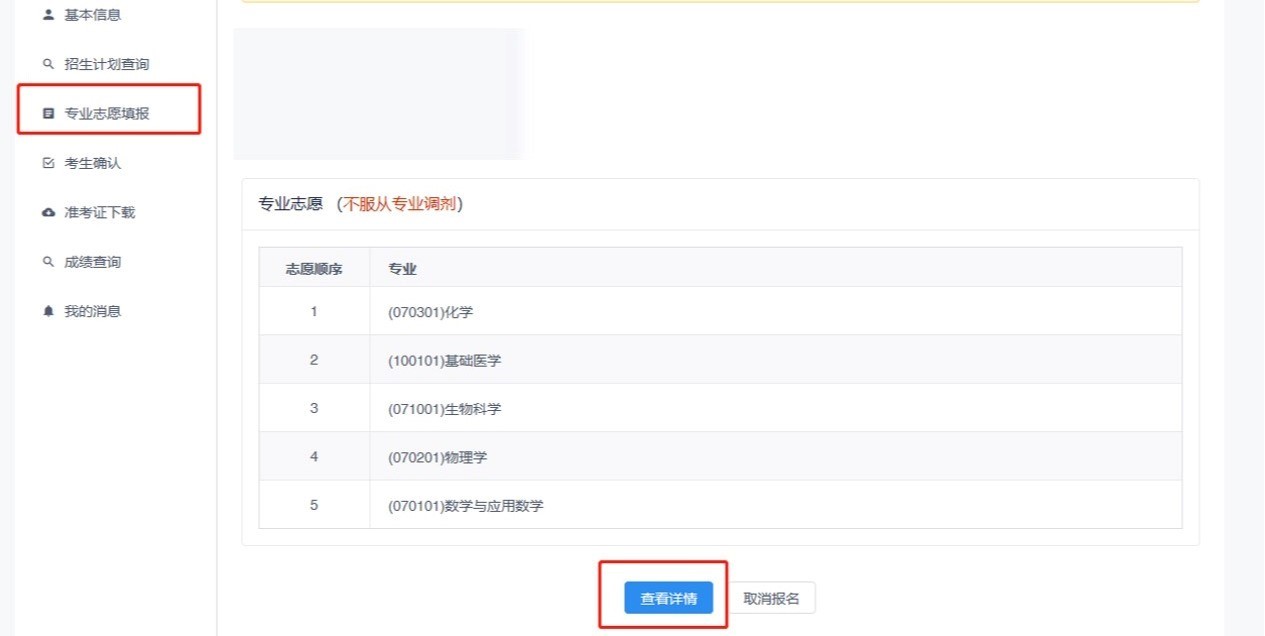Select the (070301)化学 row

click(430, 312)
